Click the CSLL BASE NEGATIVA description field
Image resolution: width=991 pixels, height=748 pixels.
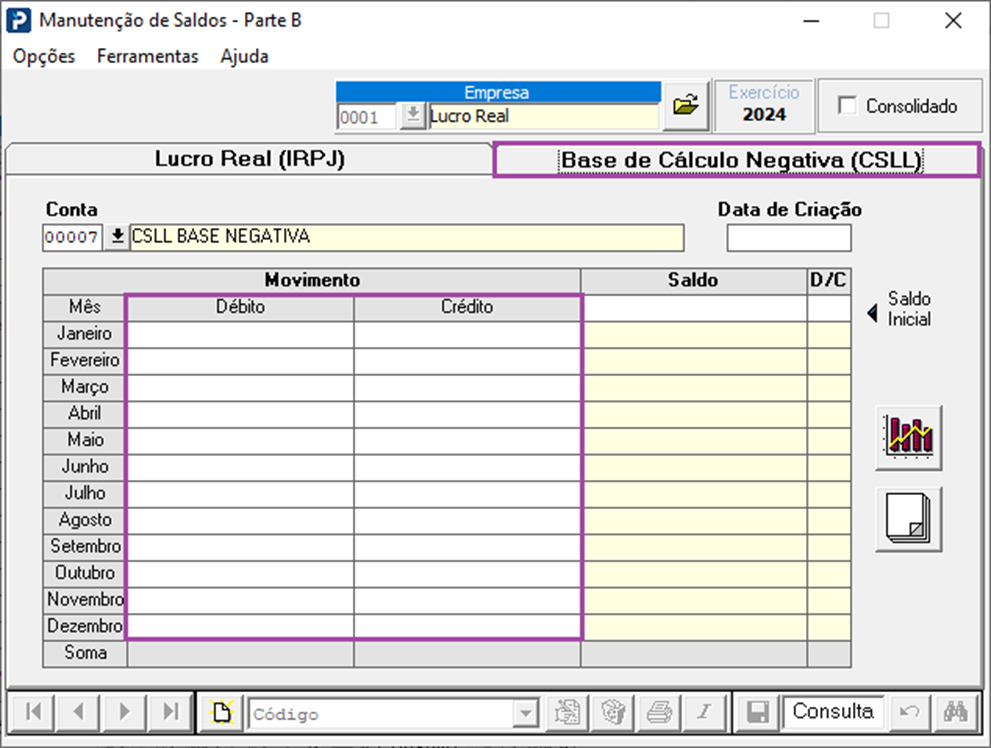407,238
